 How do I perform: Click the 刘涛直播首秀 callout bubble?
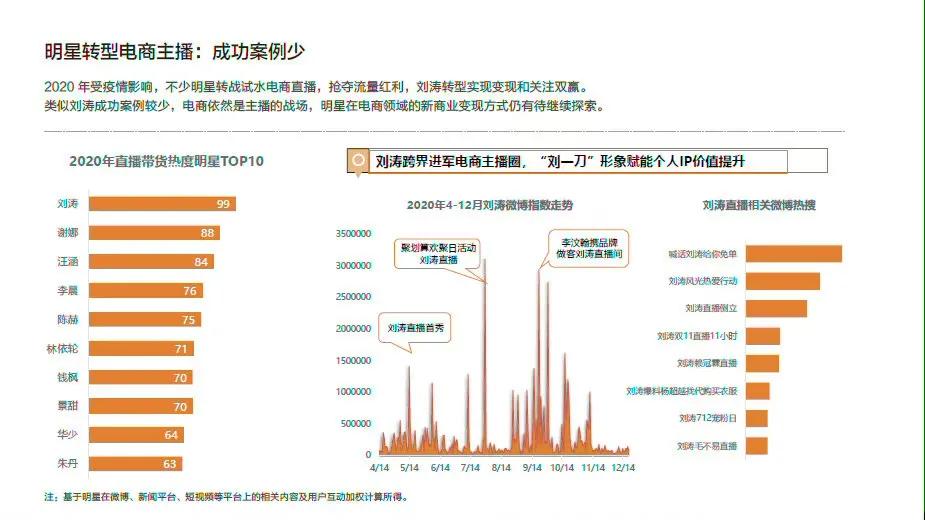pos(414,327)
